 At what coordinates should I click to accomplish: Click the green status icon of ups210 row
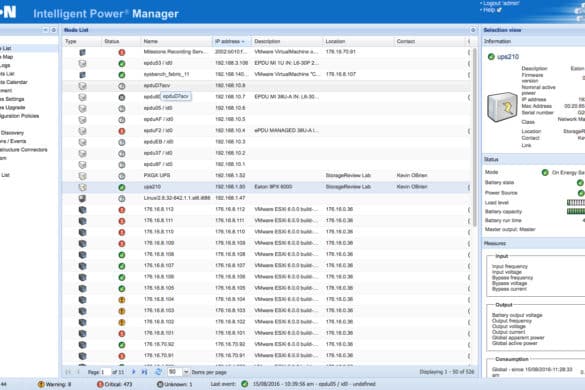(x=122, y=187)
